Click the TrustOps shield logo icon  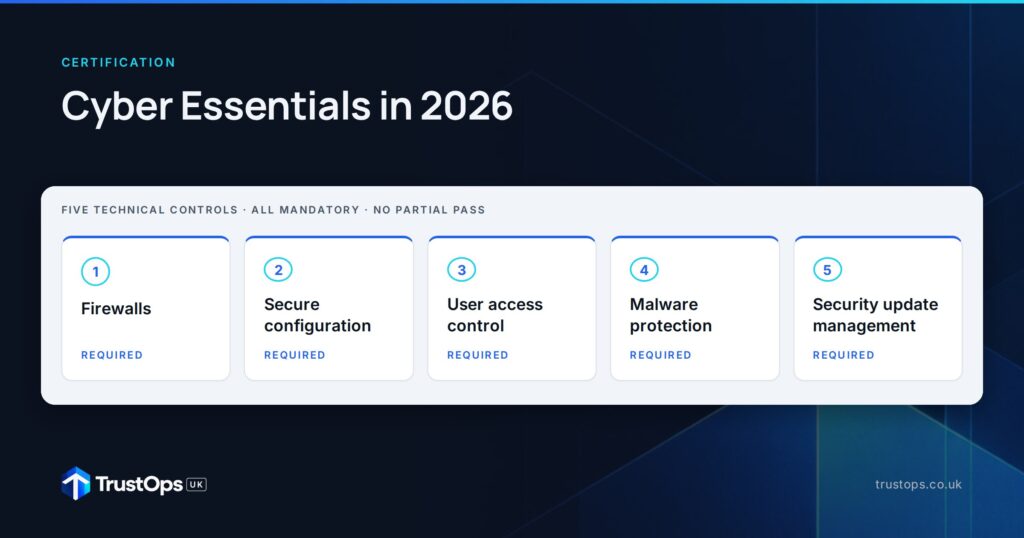pos(76,484)
